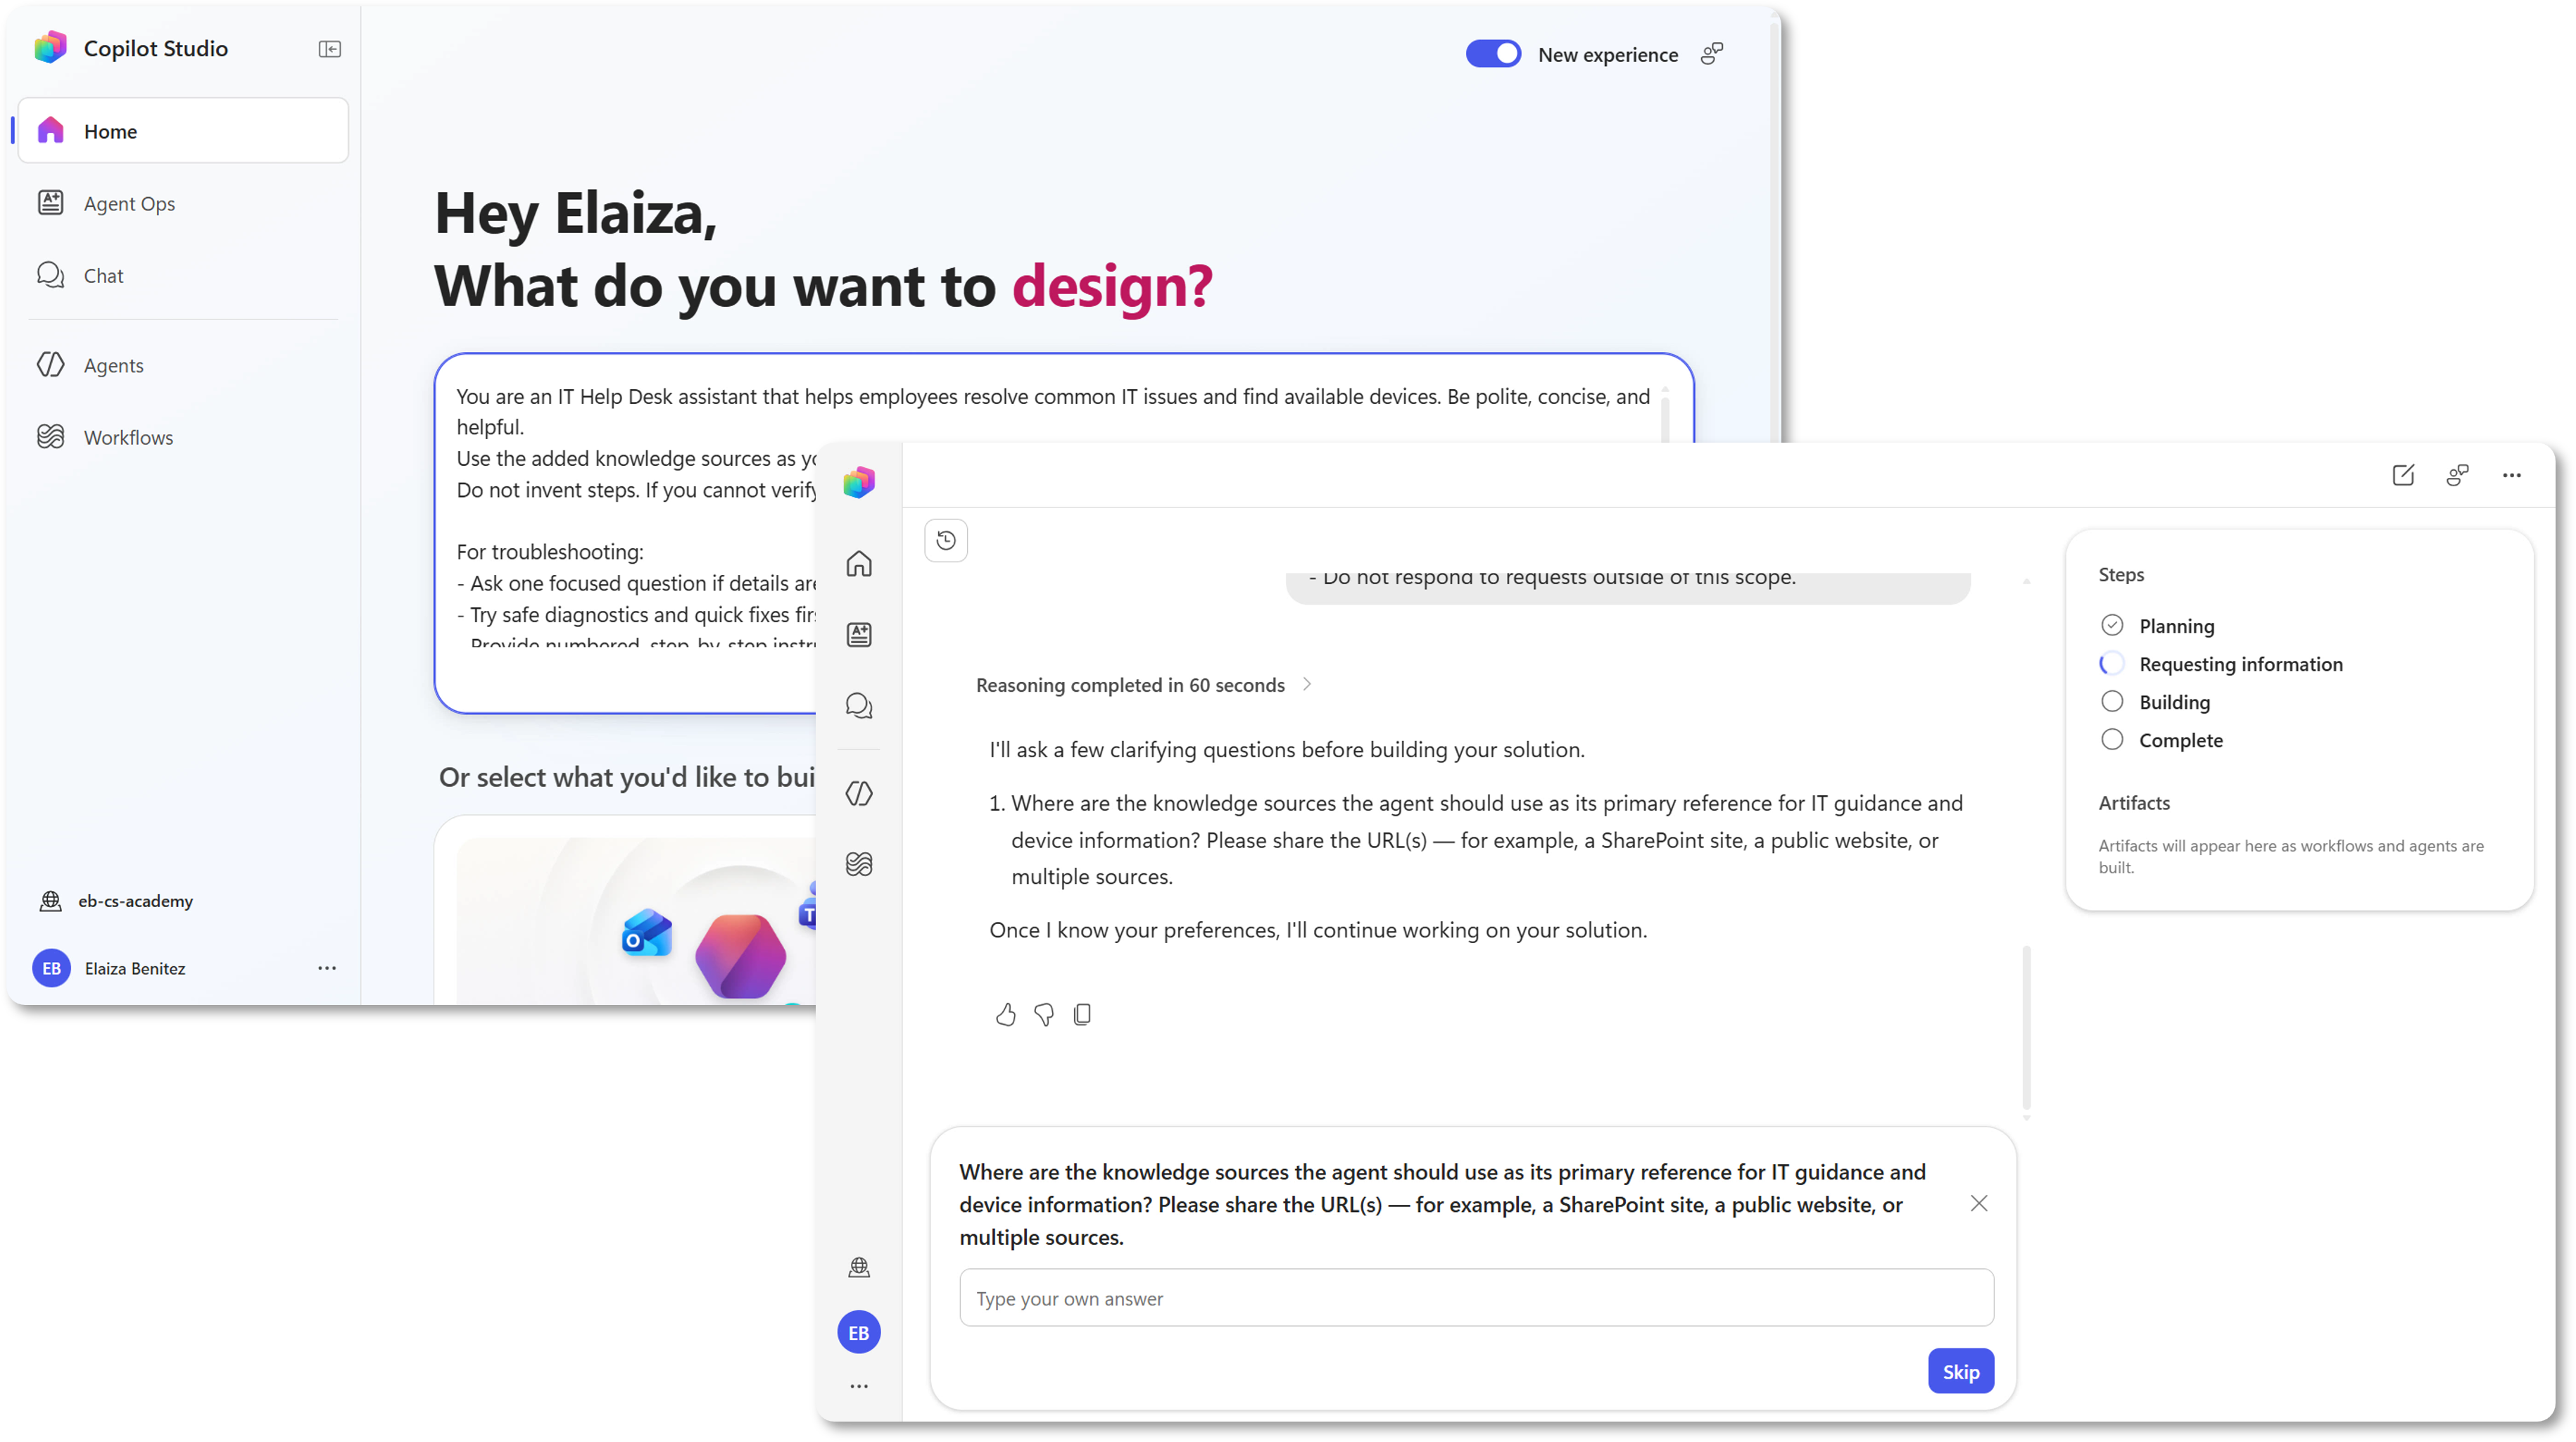The width and height of the screenshot is (2576, 1442).
Task: Give thumbs down to the response
Action: pos(1044,1015)
